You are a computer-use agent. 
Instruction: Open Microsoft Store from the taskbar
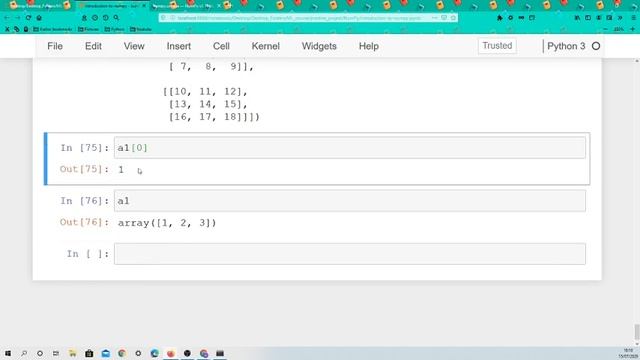coord(89,353)
